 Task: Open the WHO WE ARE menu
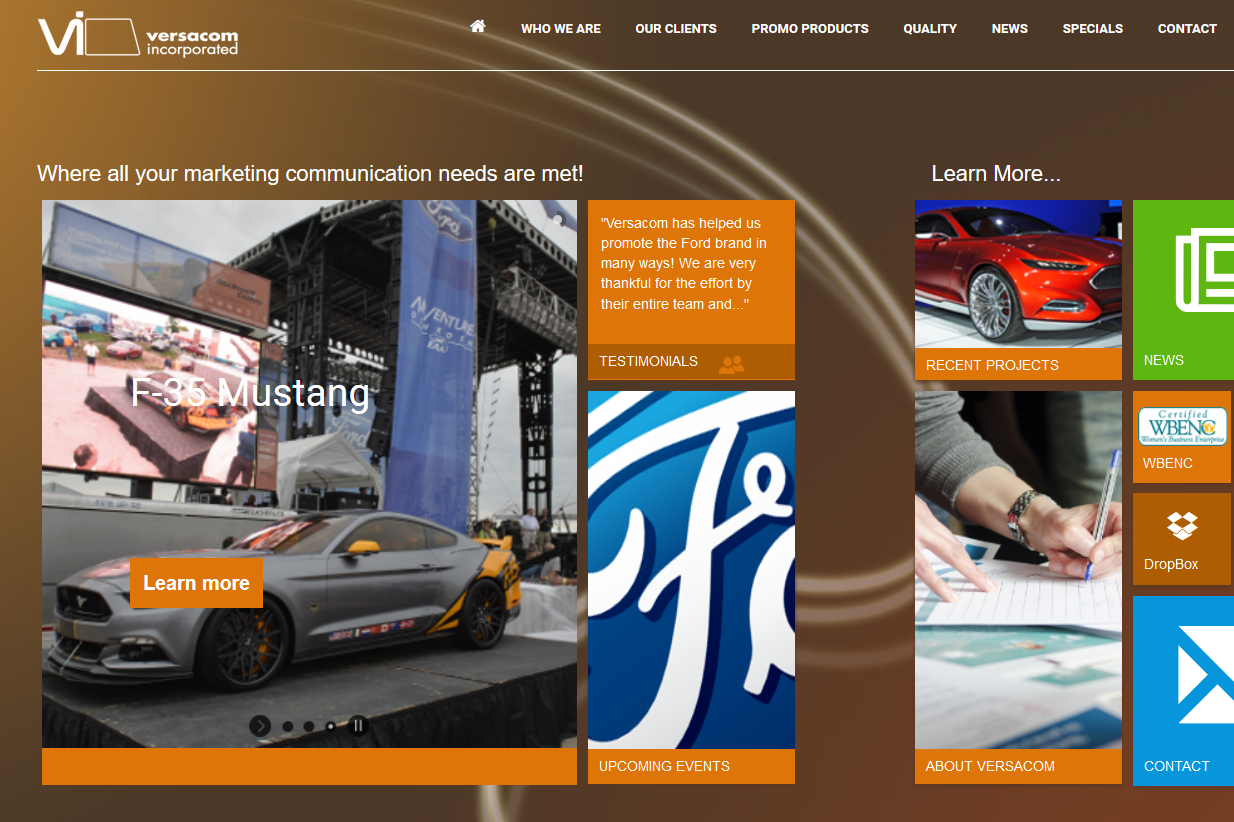coord(561,29)
